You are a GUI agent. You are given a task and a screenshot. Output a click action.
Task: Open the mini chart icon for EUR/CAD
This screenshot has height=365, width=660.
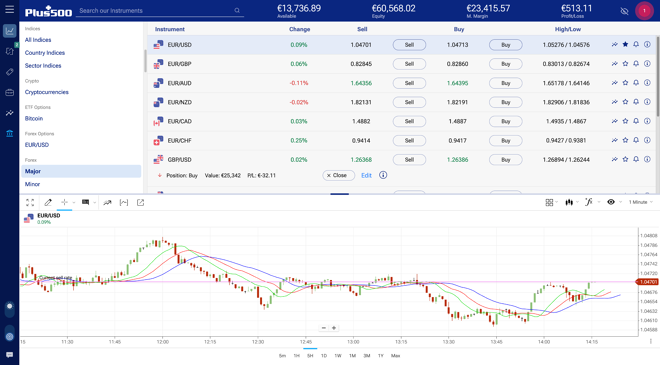[x=615, y=121]
